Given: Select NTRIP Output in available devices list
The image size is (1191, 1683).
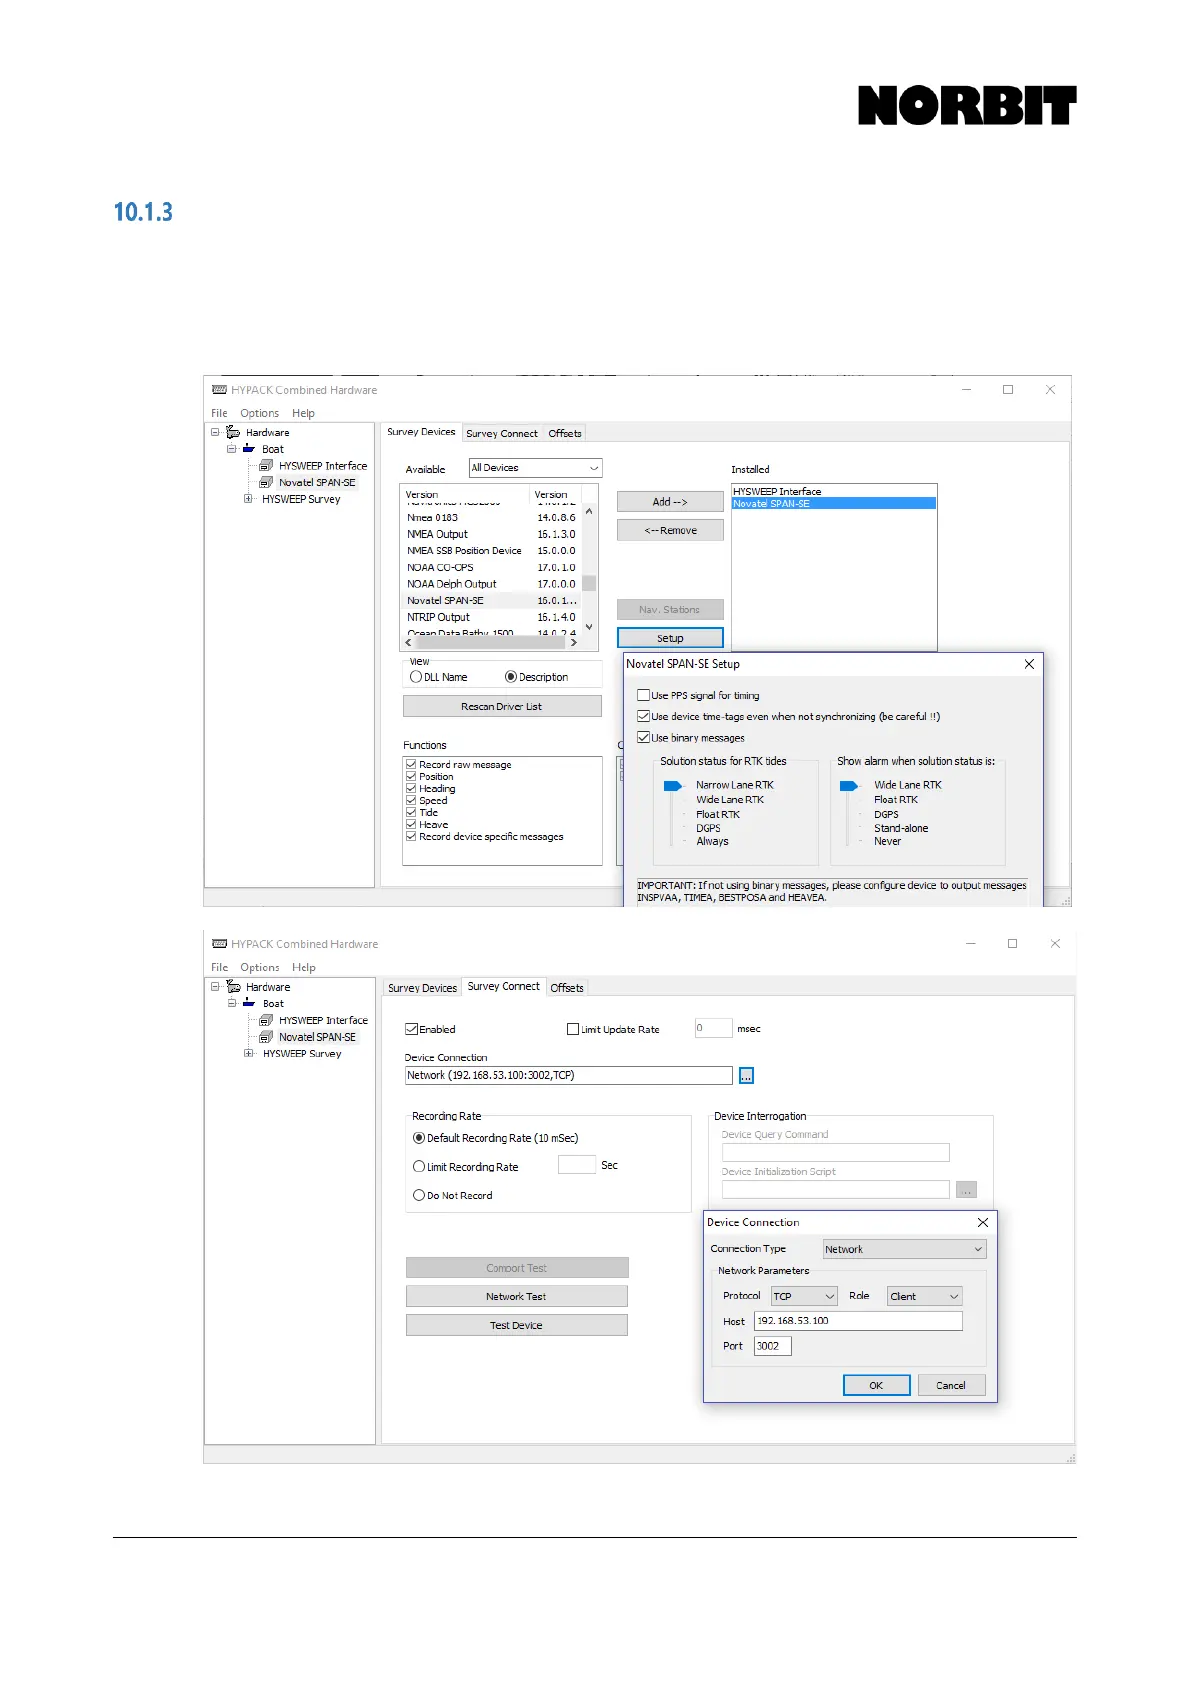Looking at the screenshot, I should pyautogui.click(x=491, y=617).
